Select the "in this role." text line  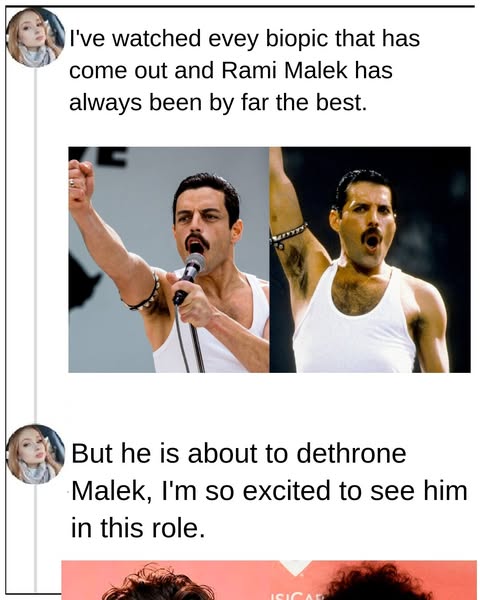(138, 527)
